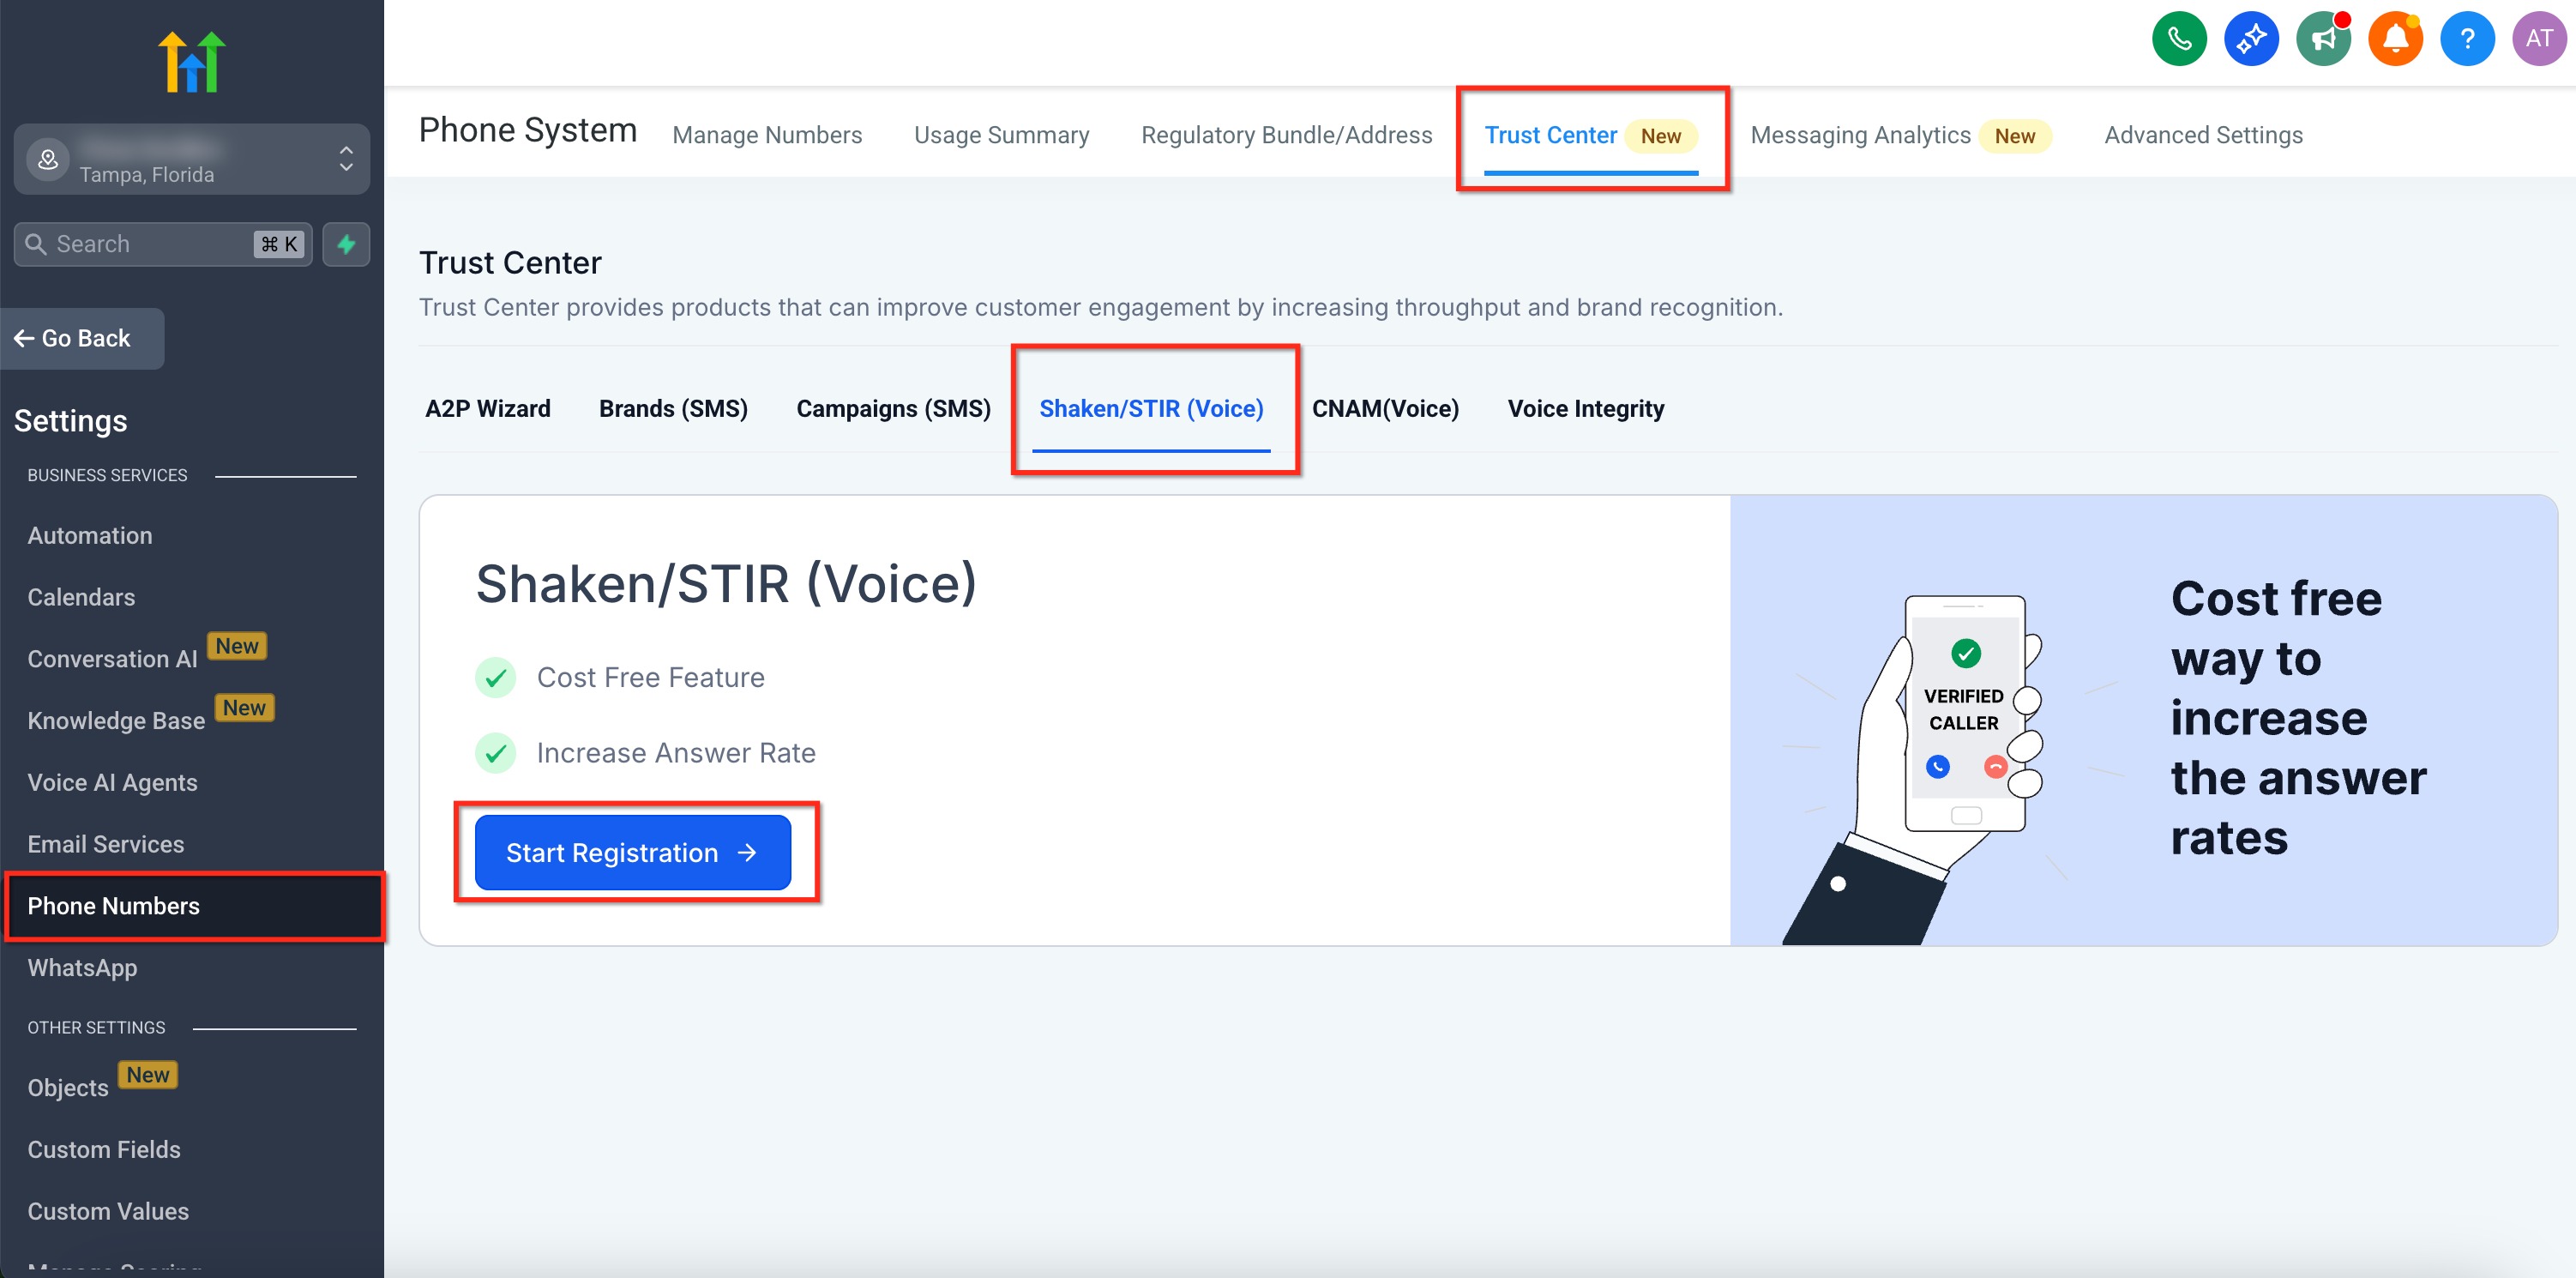Expand the Tampa, Florida location switcher
The width and height of the screenshot is (2576, 1278).
(x=191, y=159)
